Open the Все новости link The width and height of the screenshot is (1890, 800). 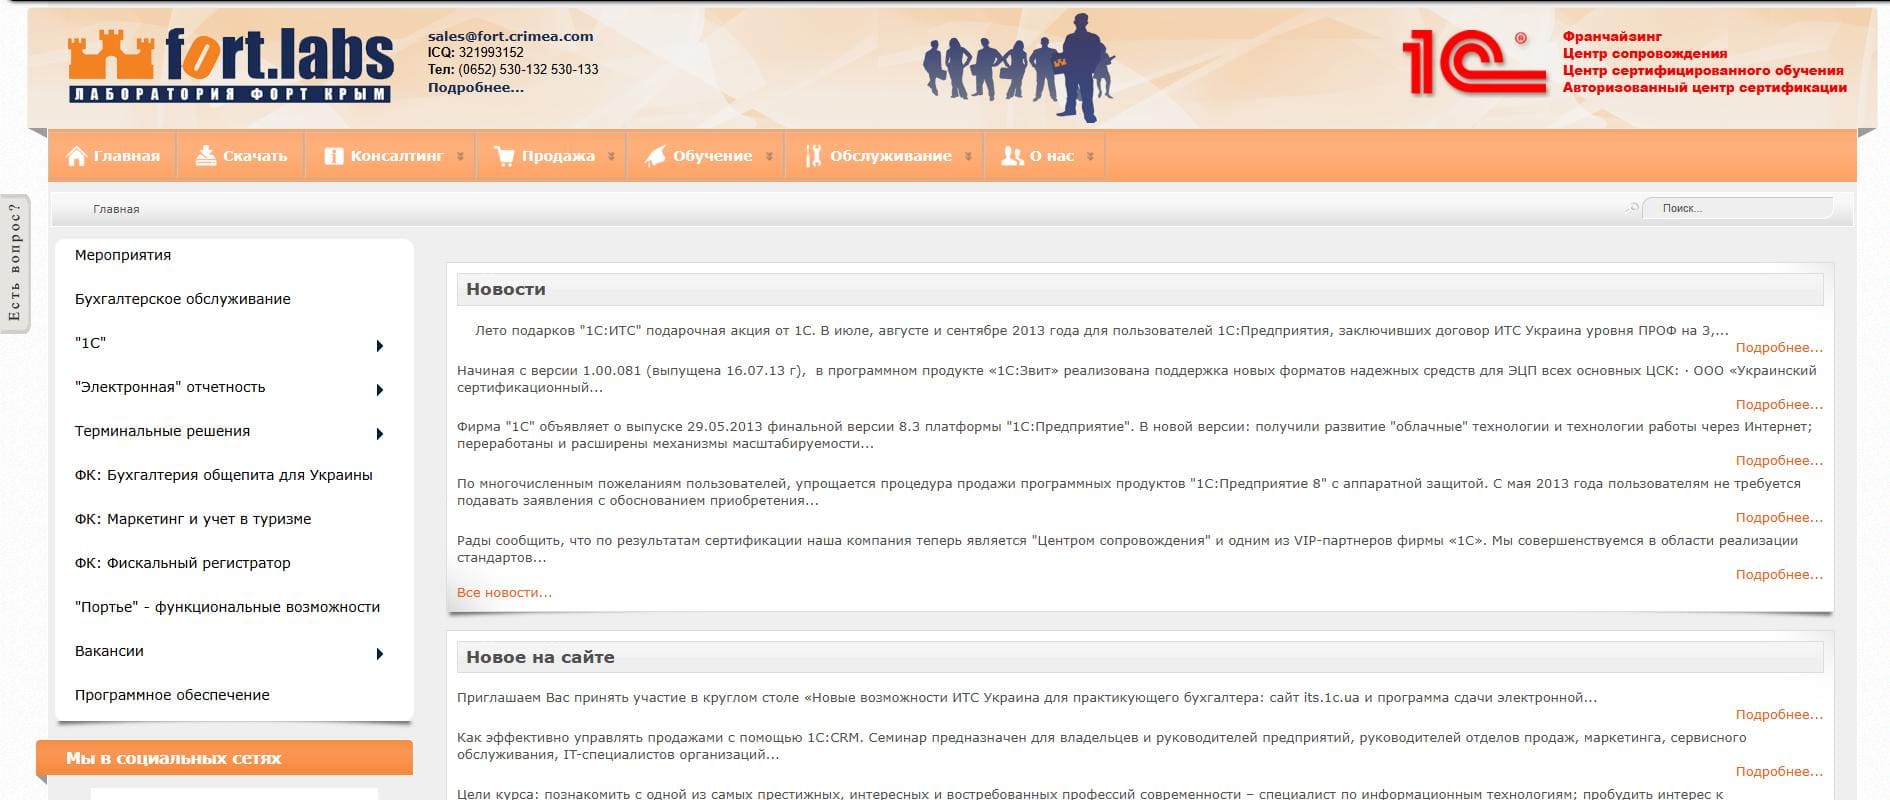(504, 593)
